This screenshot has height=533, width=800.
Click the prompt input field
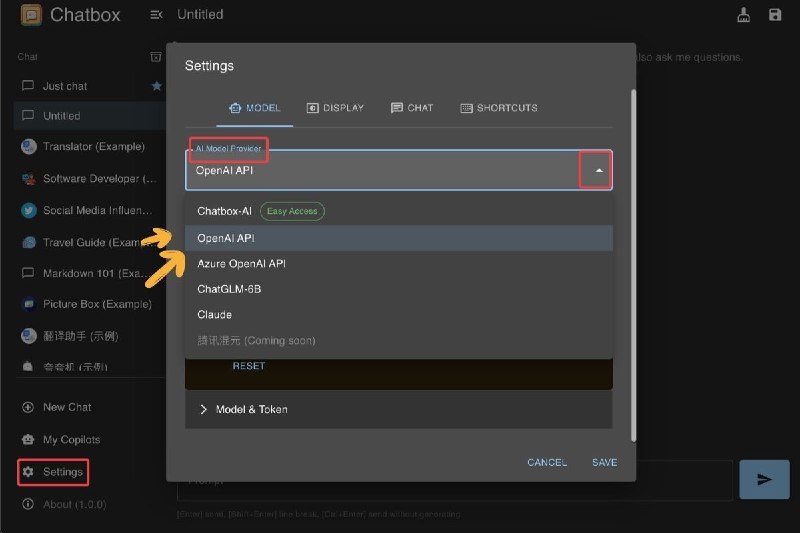(454, 481)
